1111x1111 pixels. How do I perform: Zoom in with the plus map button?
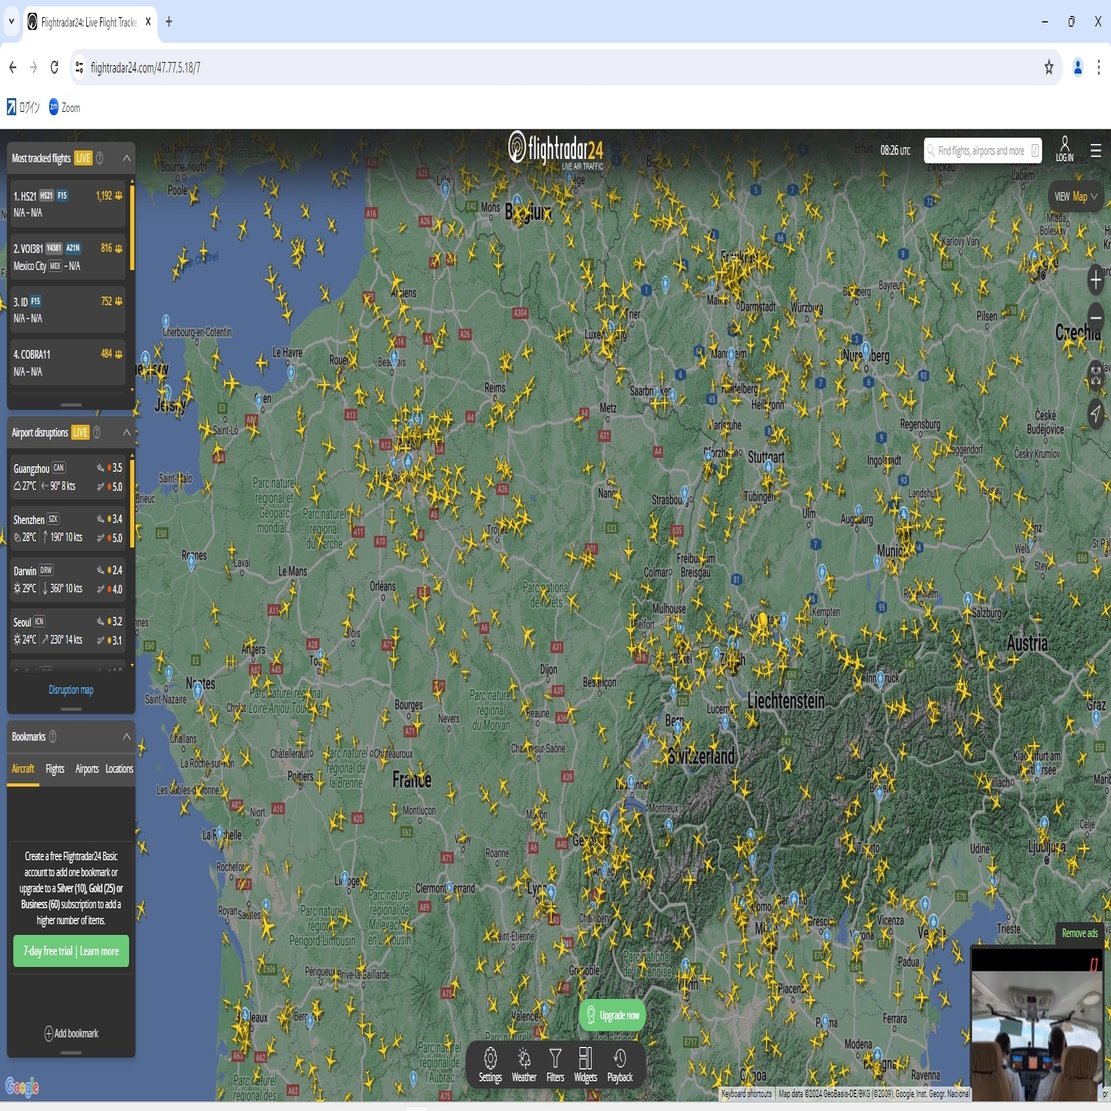click(x=1095, y=279)
